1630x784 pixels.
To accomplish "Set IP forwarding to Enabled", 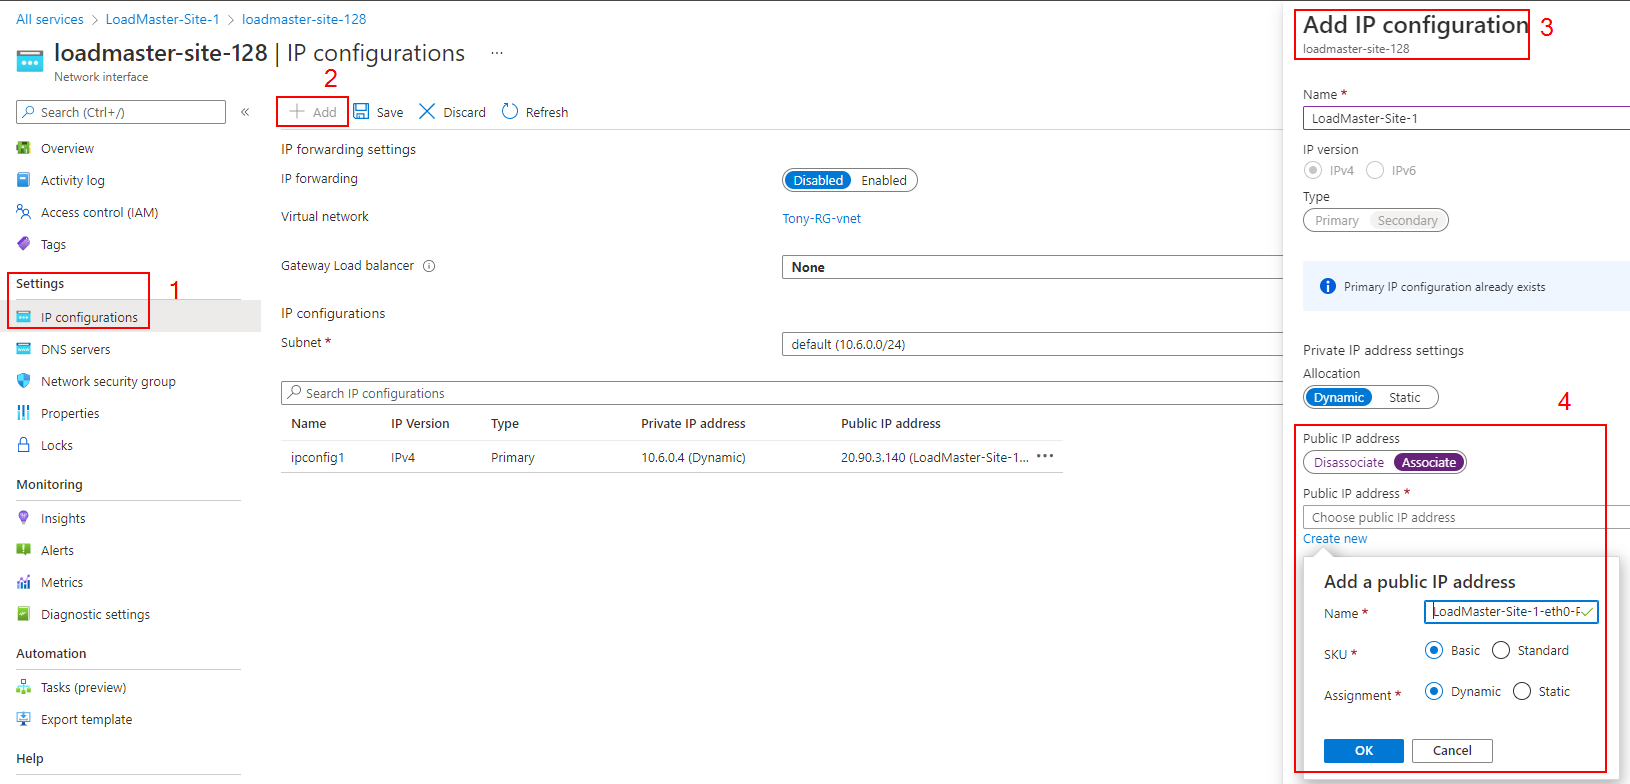I will click(884, 180).
